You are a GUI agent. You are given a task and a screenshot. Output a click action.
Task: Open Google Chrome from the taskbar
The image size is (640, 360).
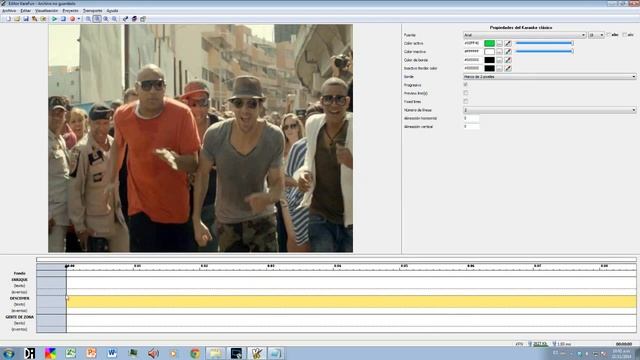[195, 353]
